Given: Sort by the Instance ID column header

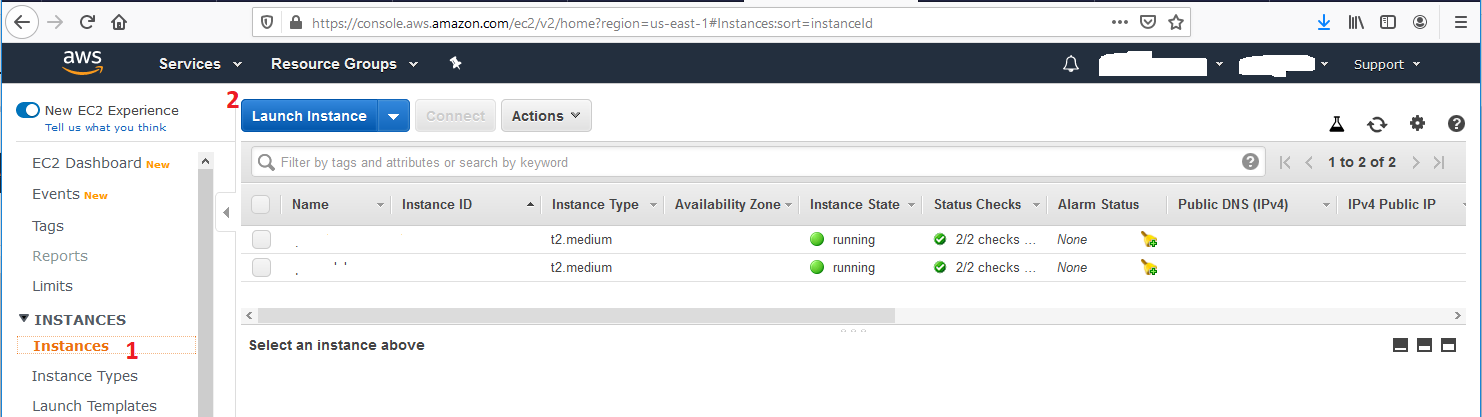Looking at the screenshot, I should 437,204.
